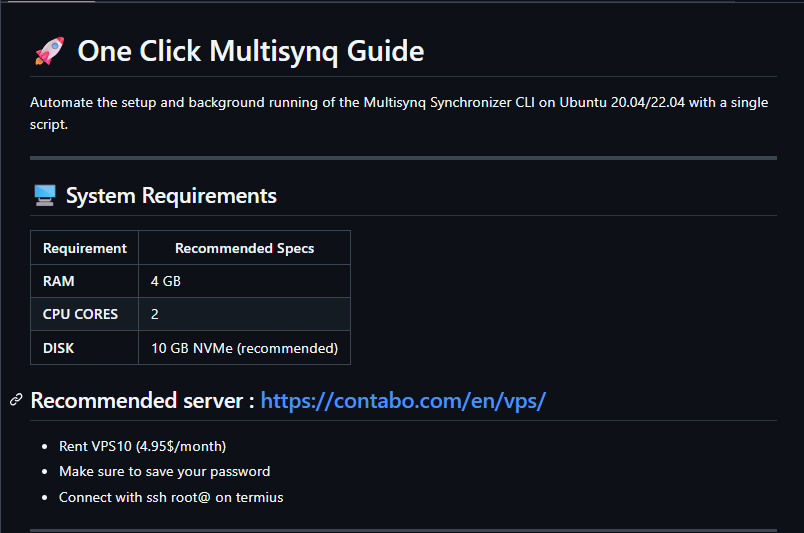Viewport: 804px width, 533px height.
Task: Select the DISK table cell
Action: (x=85, y=348)
